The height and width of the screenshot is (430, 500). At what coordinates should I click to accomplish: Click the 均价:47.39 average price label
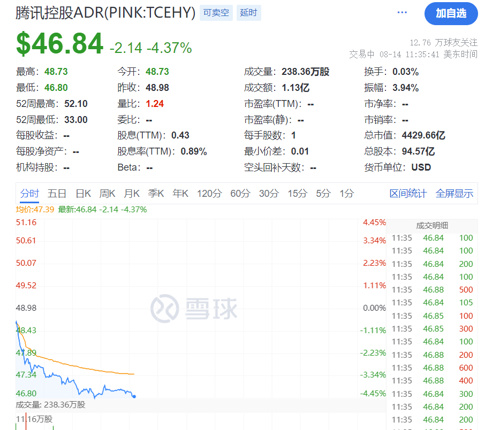pos(35,210)
